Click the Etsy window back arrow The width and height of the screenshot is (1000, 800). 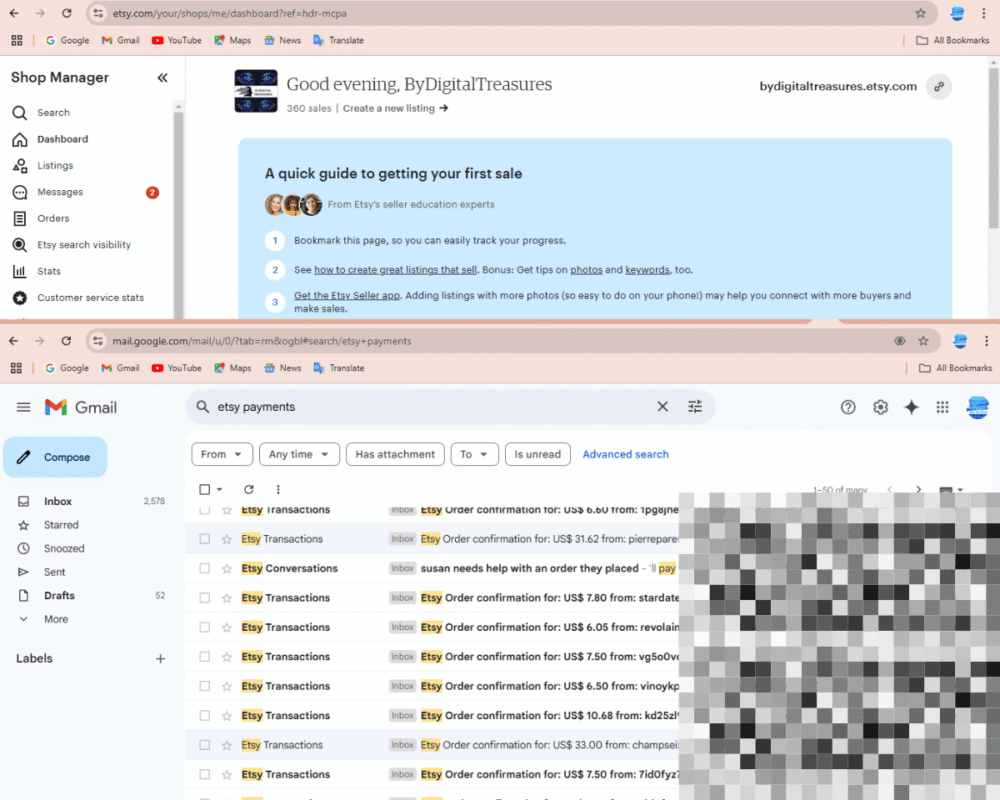click(14, 13)
